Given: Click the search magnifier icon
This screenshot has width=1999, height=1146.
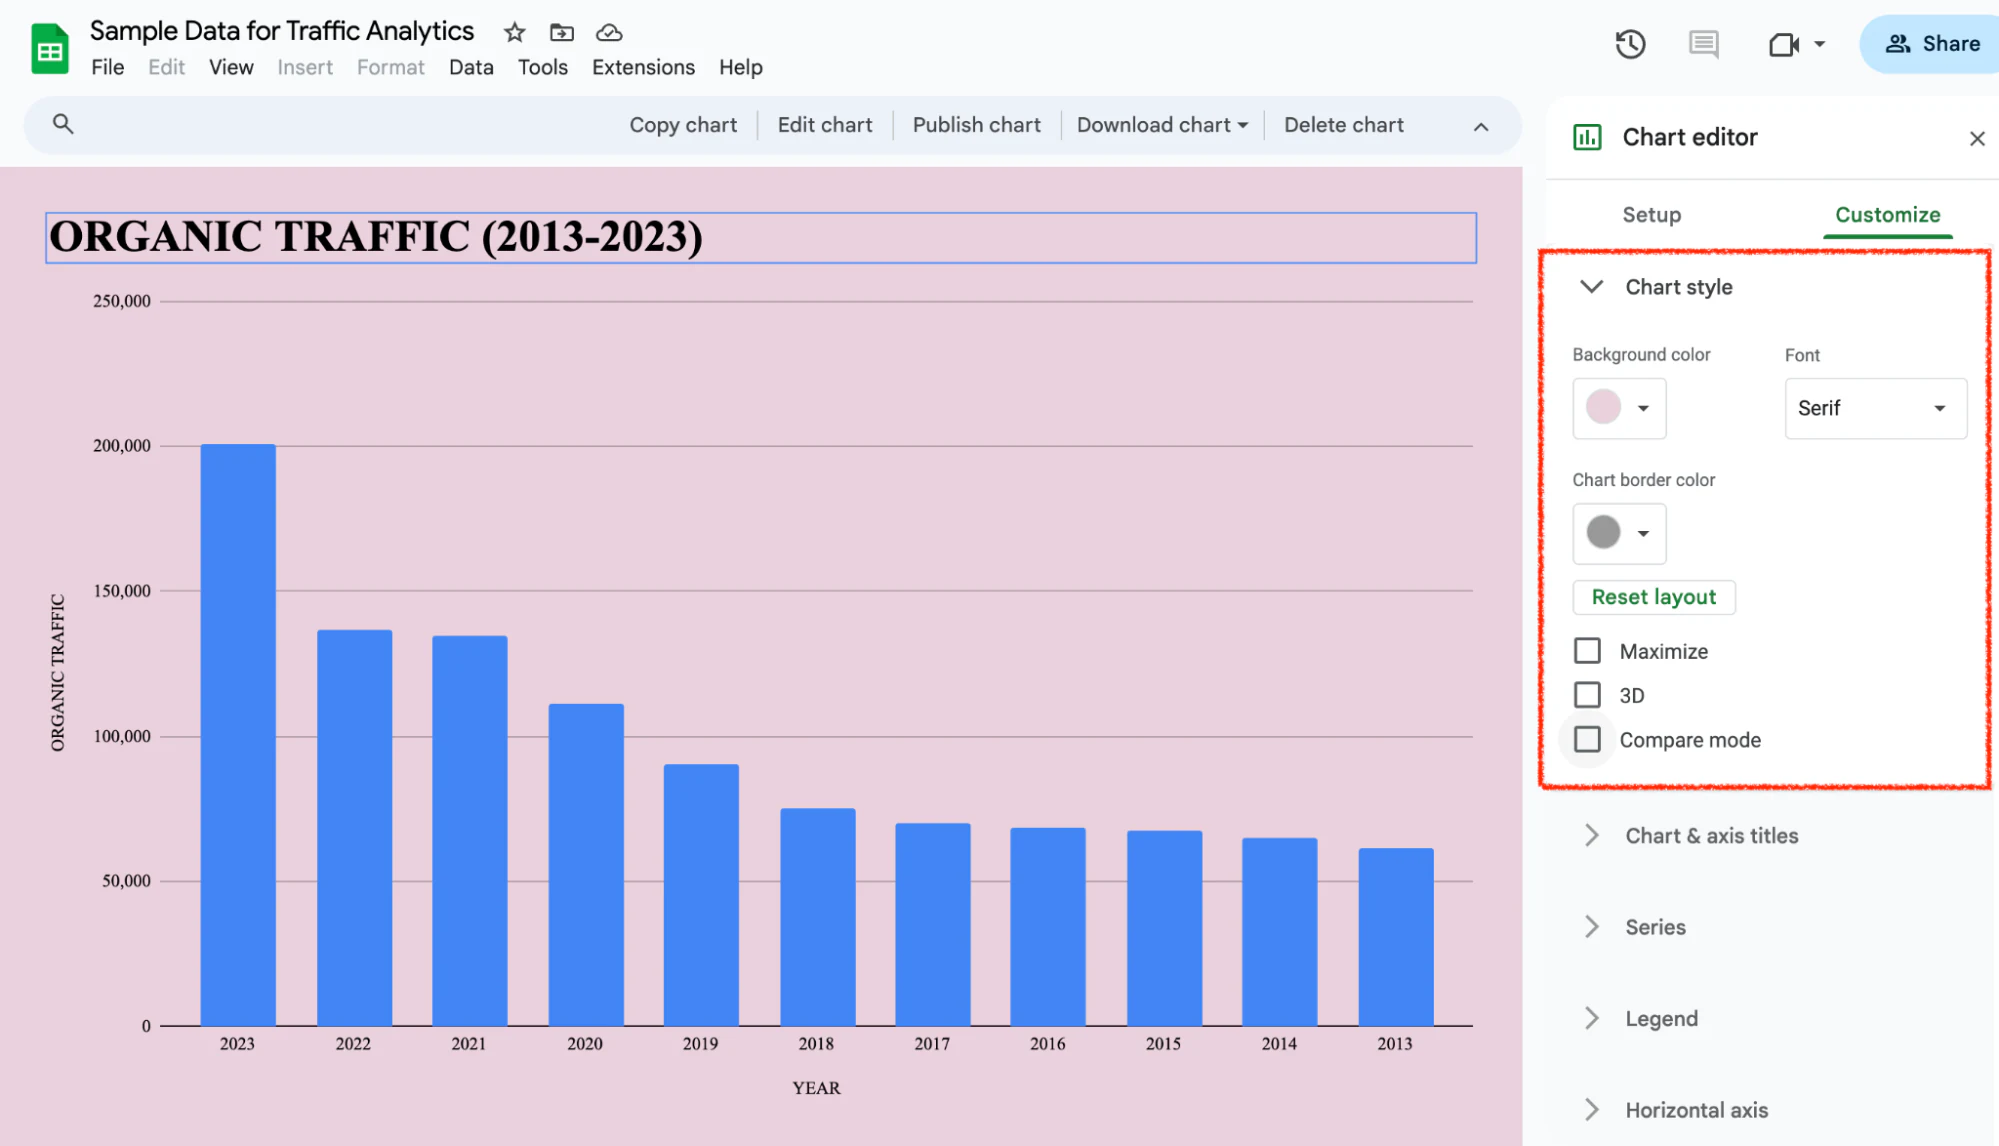Looking at the screenshot, I should [x=63, y=124].
